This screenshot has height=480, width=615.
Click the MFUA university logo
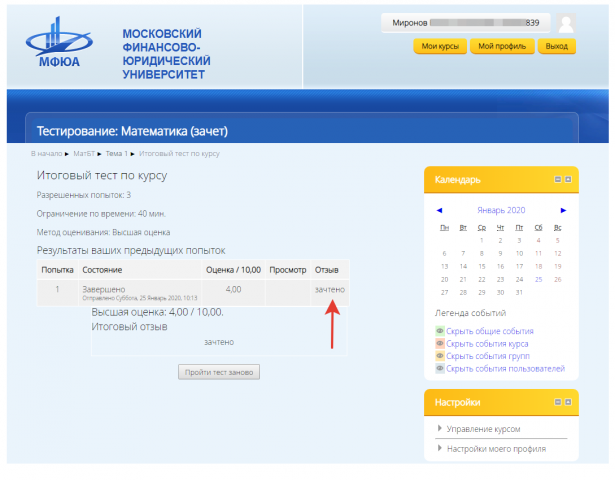[59, 42]
